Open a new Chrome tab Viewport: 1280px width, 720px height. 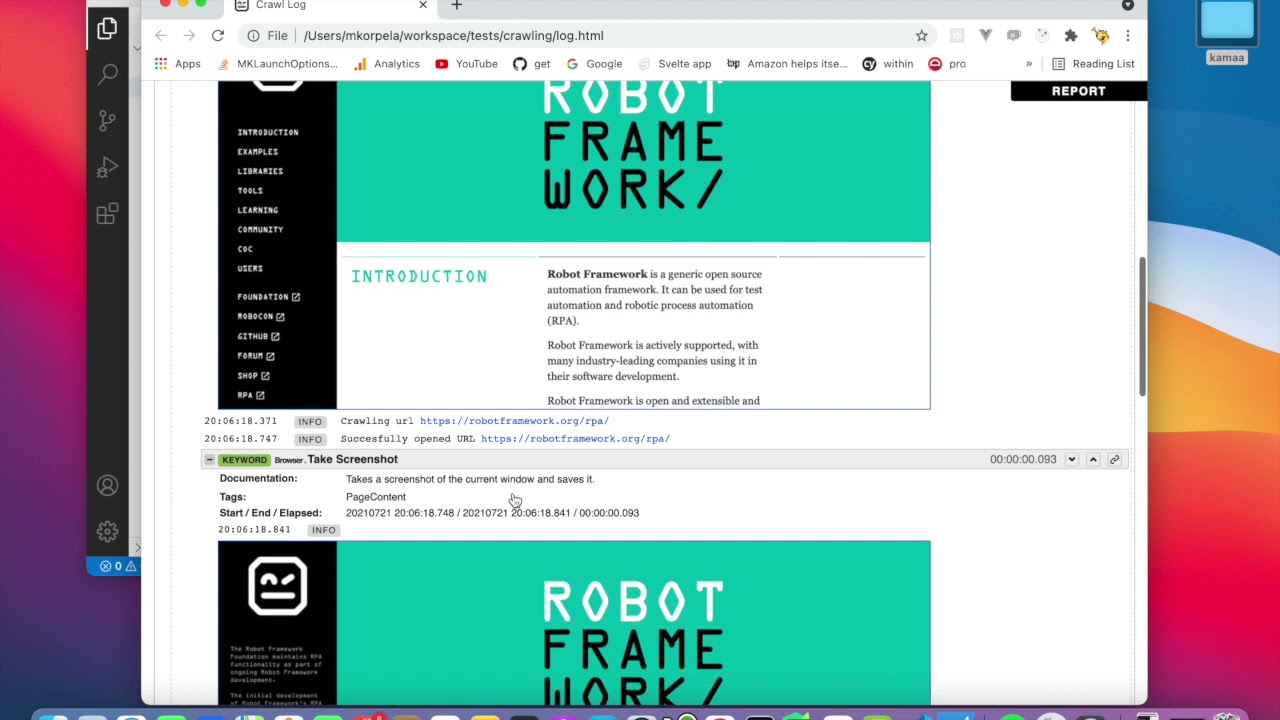456,5
